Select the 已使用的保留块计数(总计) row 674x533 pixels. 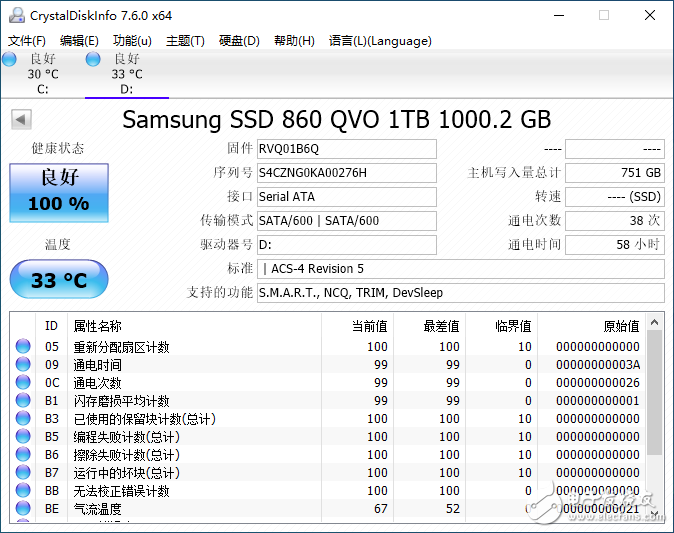(x=328, y=419)
